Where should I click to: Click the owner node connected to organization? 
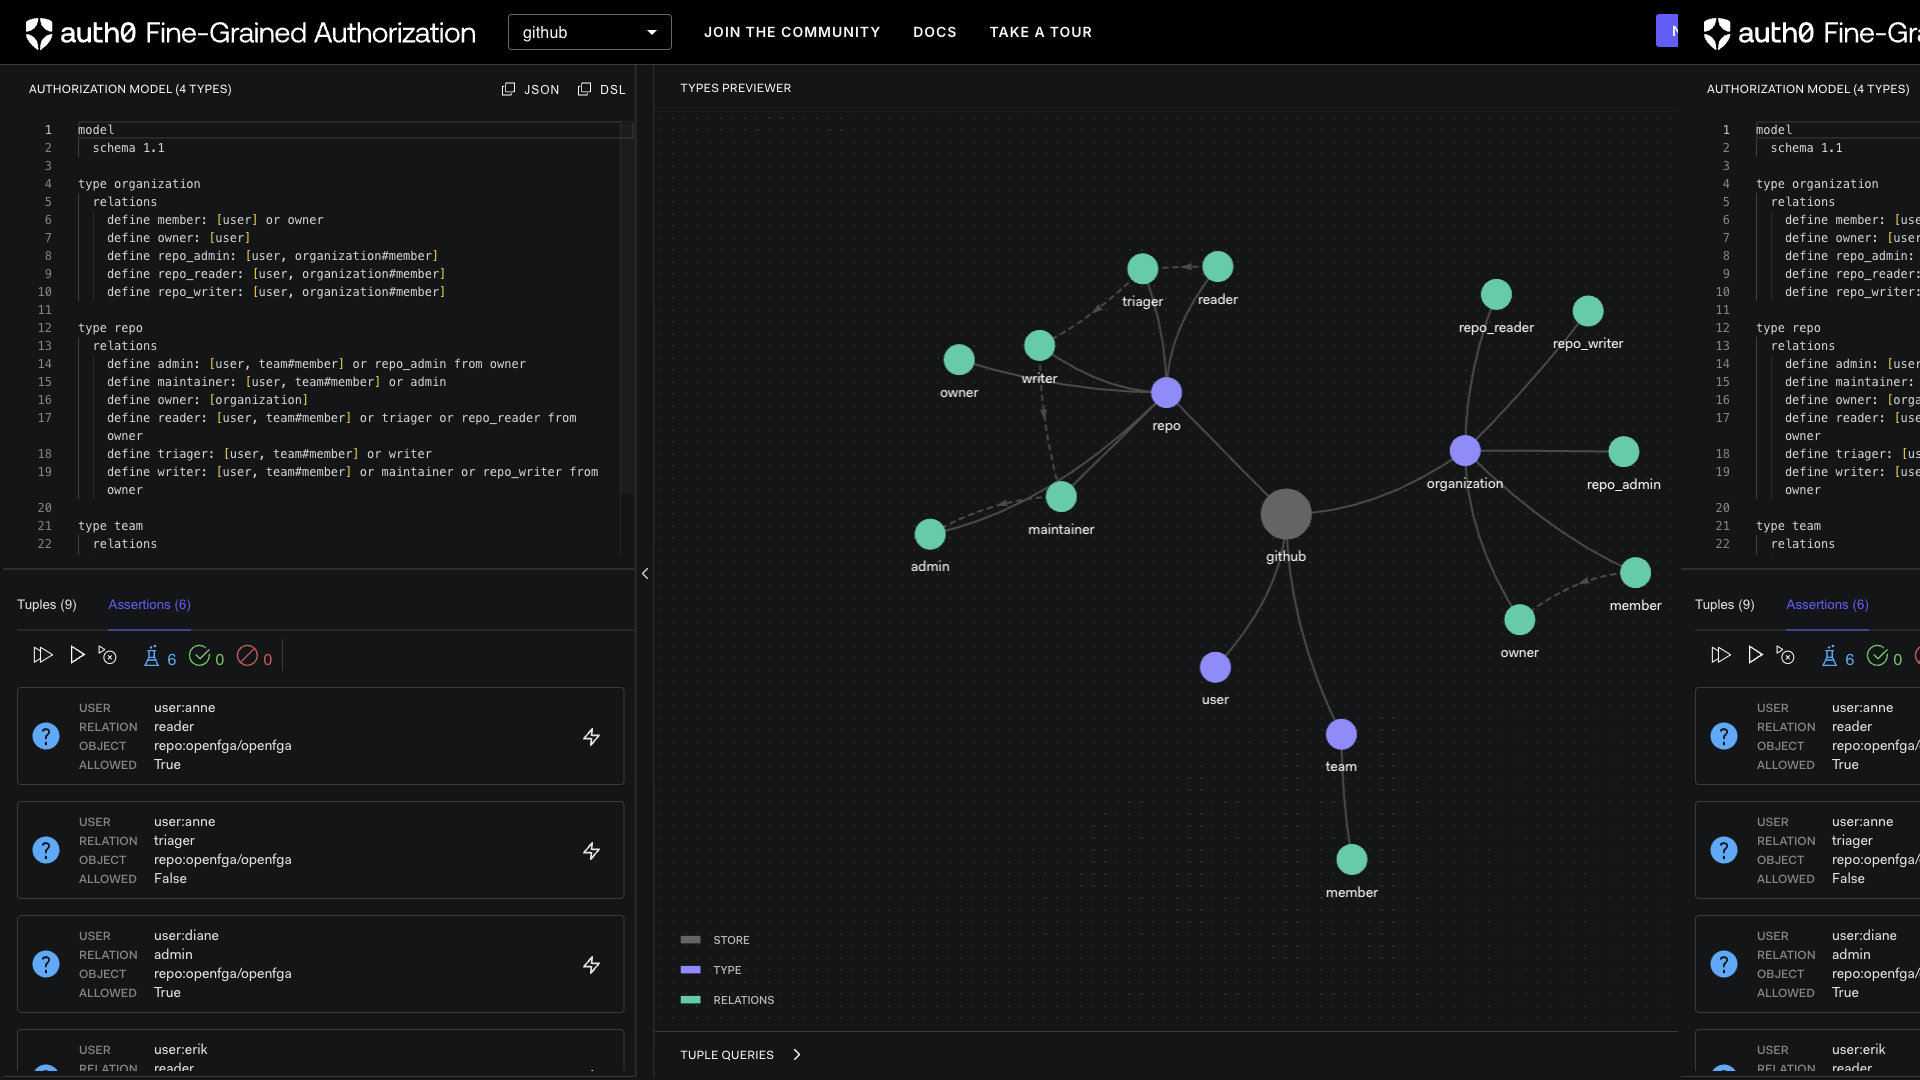[1519, 620]
